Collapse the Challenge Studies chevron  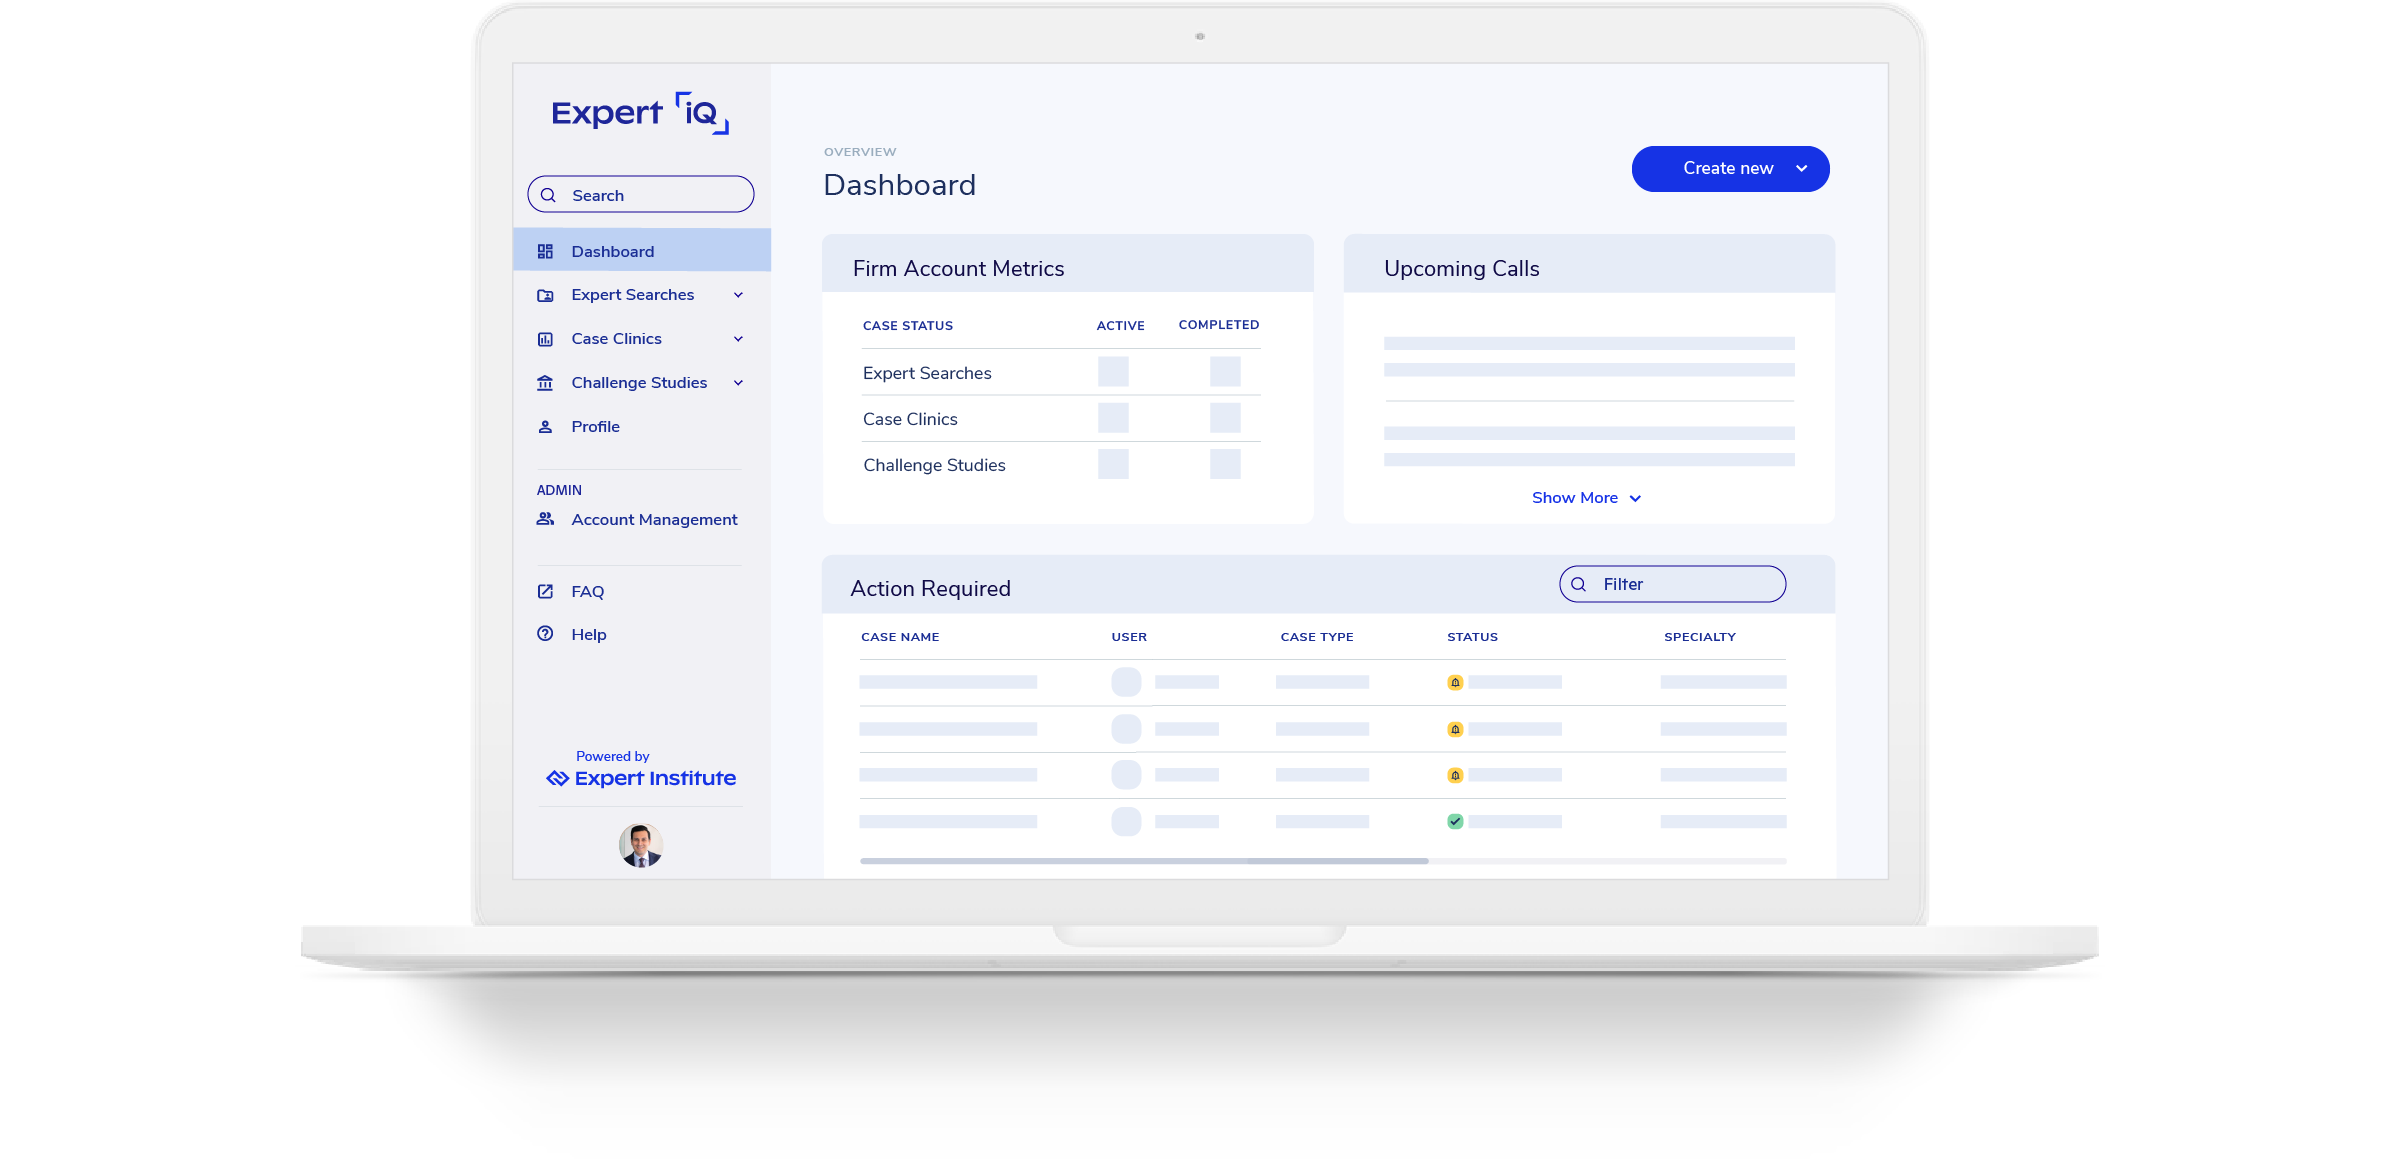[738, 382]
